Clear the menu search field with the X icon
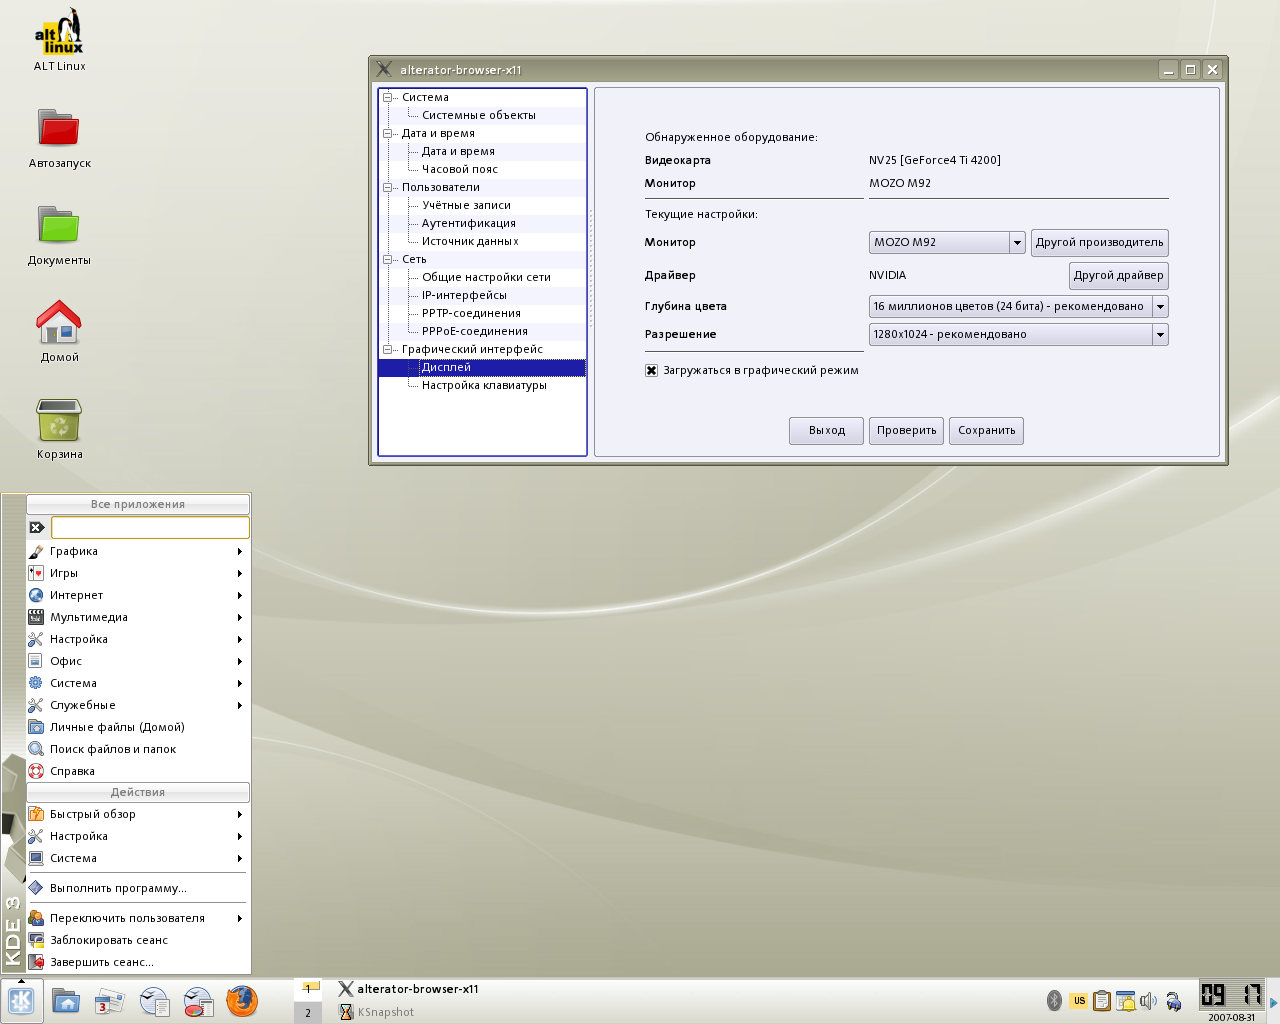1280x1024 pixels. point(37,527)
